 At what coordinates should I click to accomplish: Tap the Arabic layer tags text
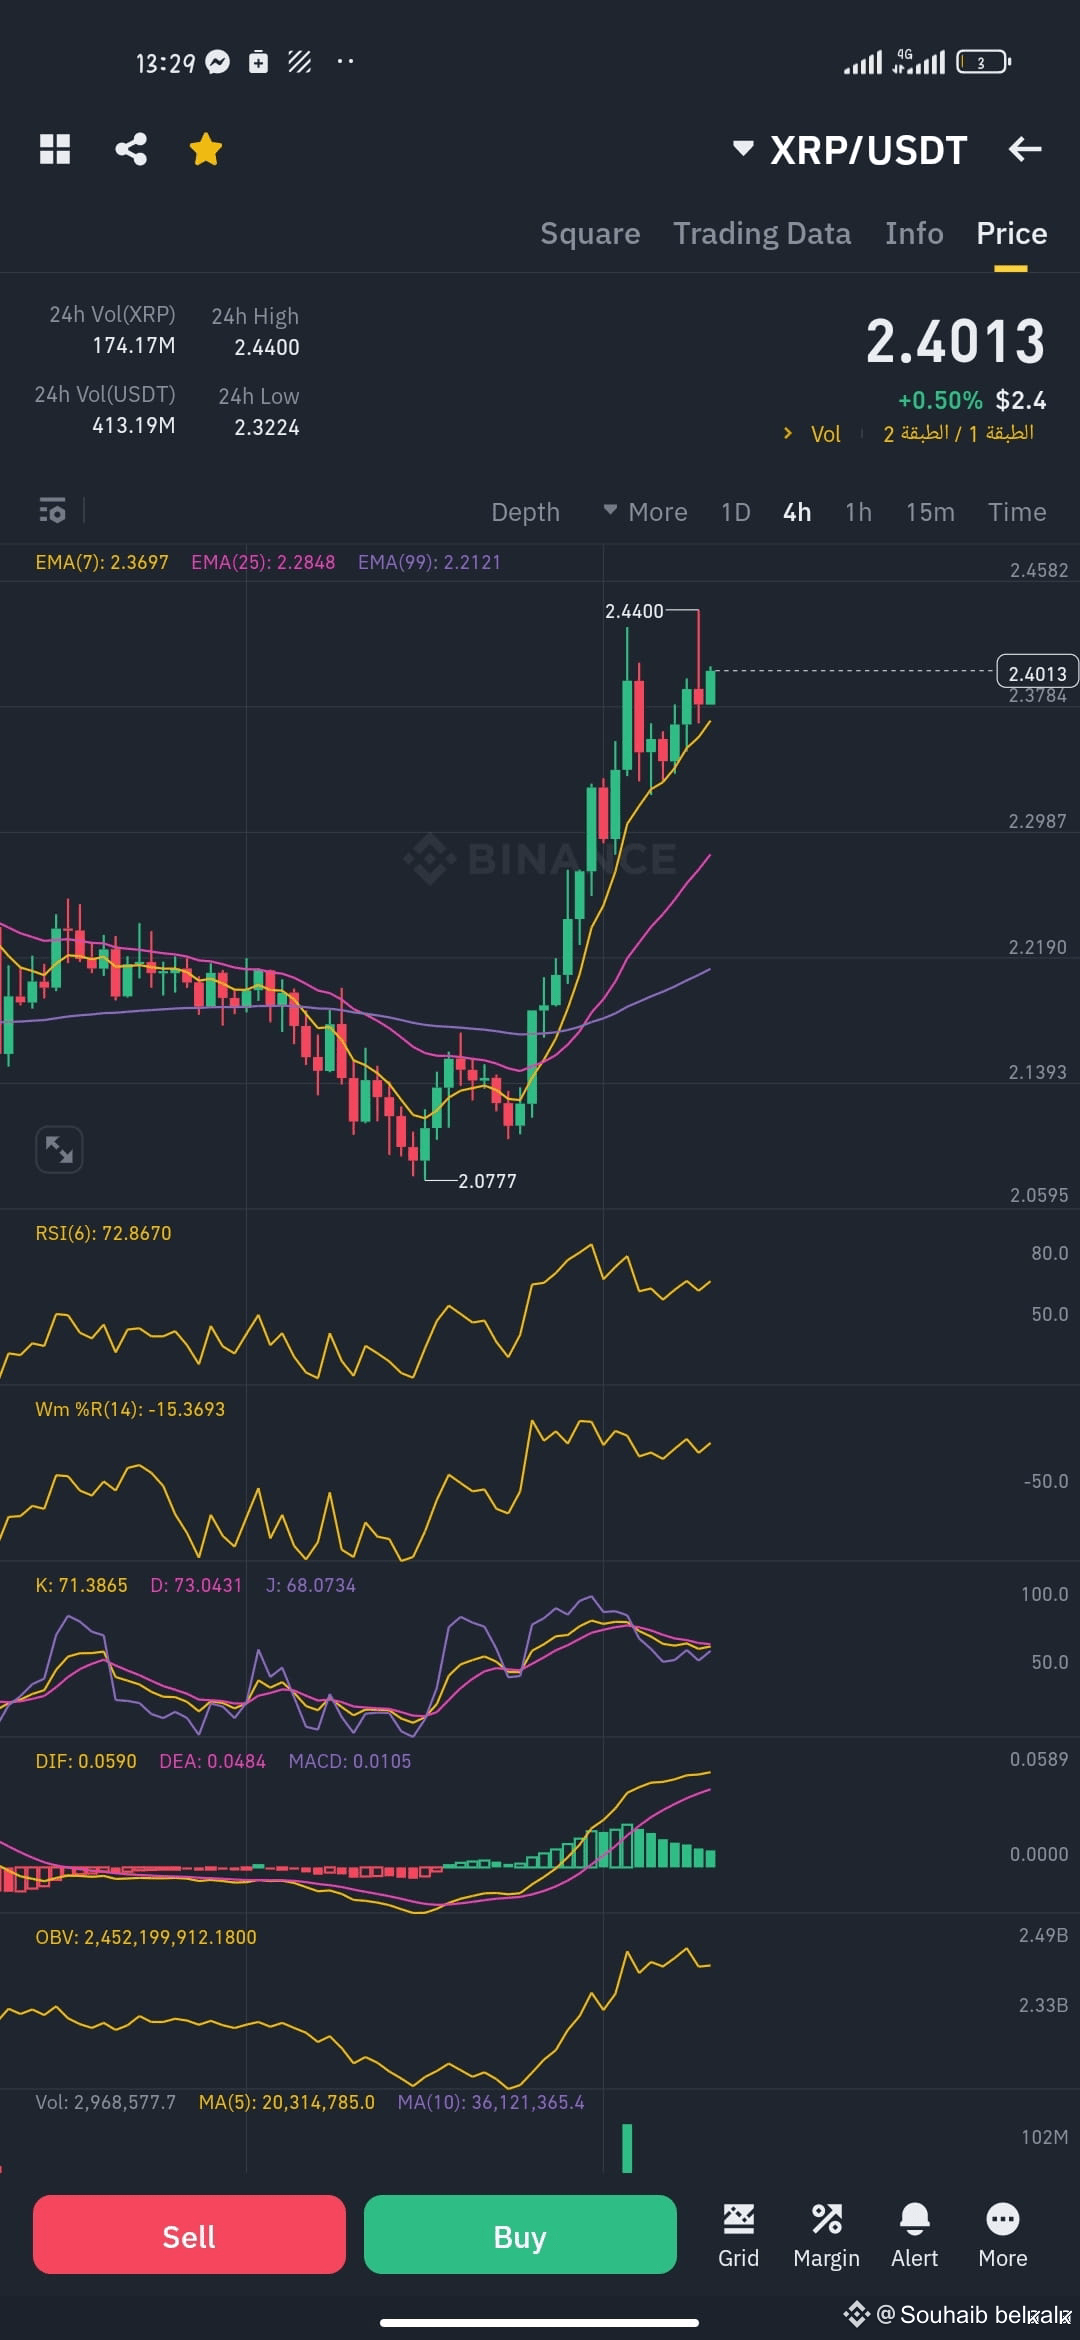pyautogui.click(x=958, y=433)
